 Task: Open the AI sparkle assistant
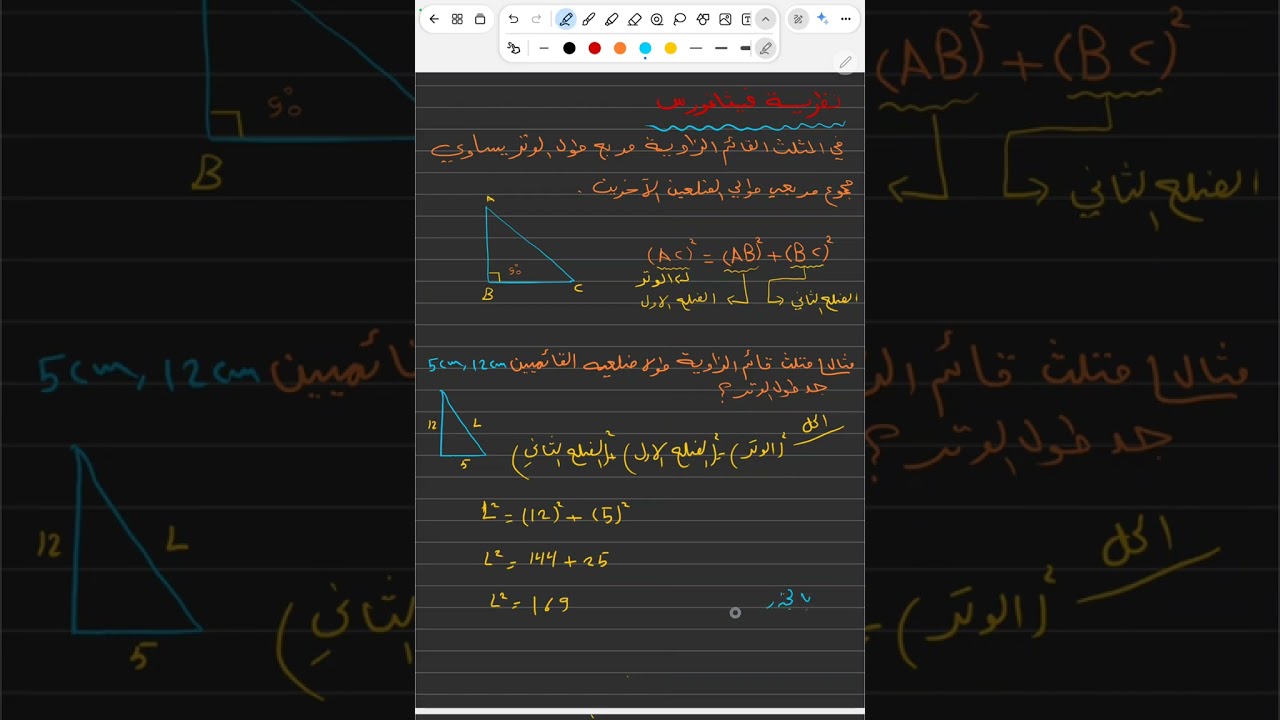tap(822, 19)
